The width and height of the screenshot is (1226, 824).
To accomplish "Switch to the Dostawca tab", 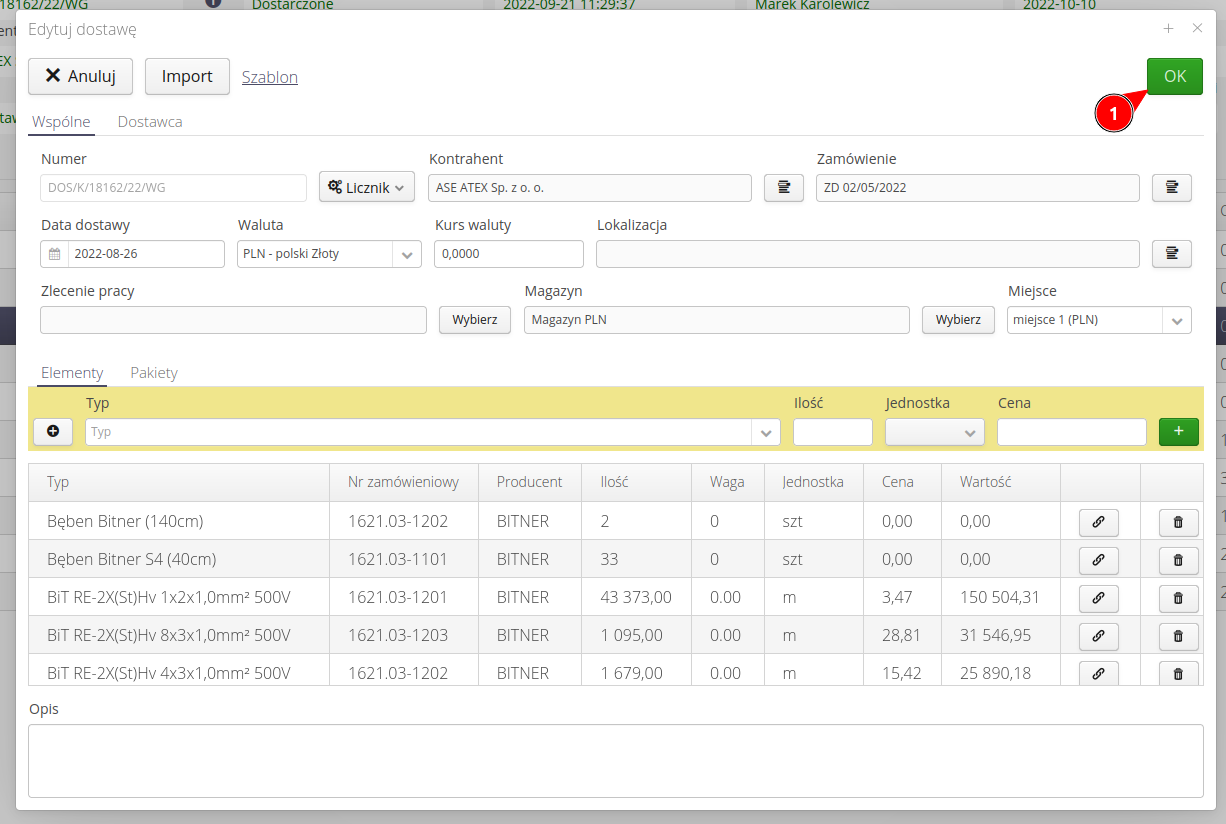I will [150, 122].
